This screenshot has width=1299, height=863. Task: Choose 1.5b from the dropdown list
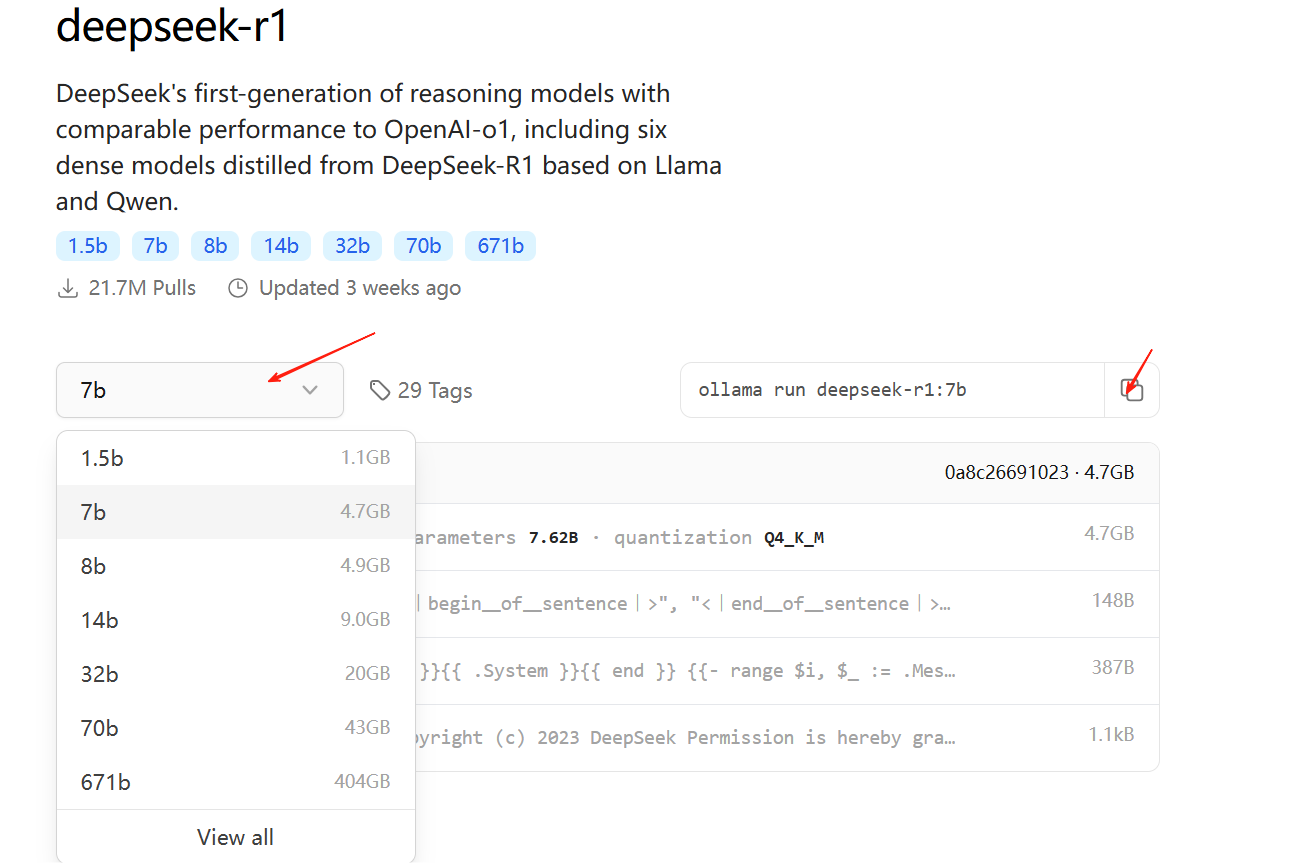point(236,458)
